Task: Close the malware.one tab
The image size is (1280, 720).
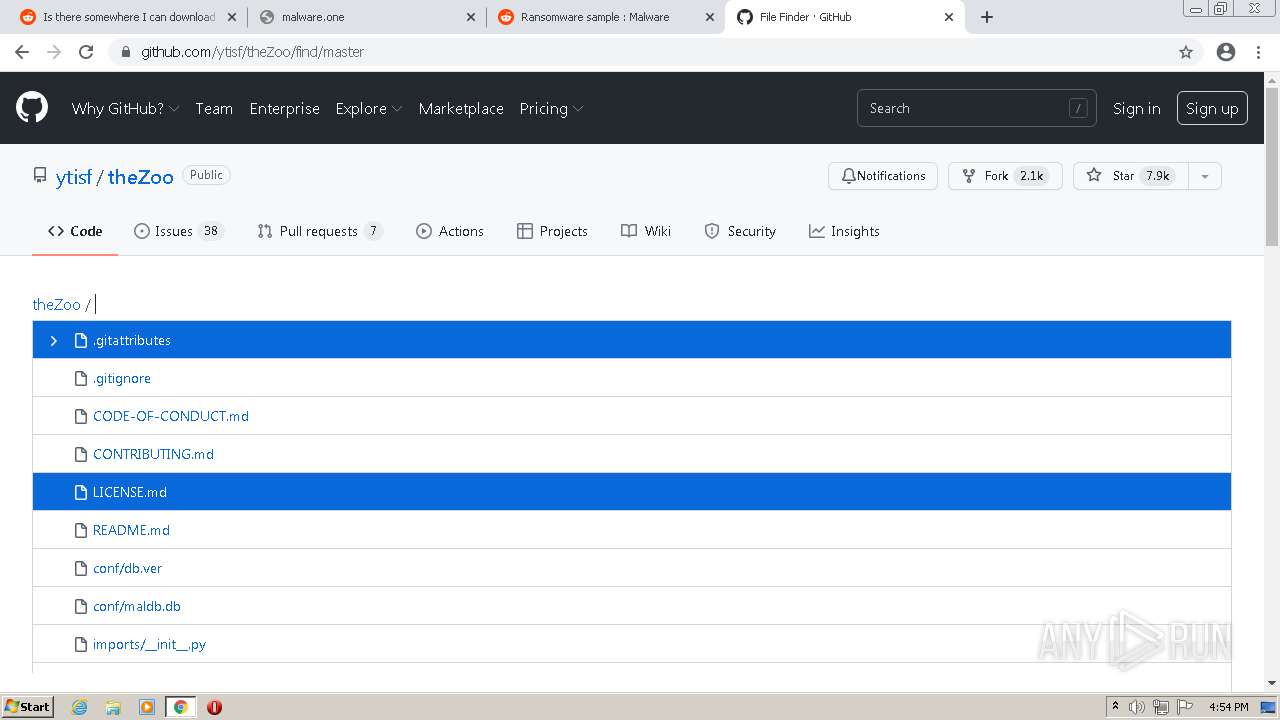Action: click(472, 17)
